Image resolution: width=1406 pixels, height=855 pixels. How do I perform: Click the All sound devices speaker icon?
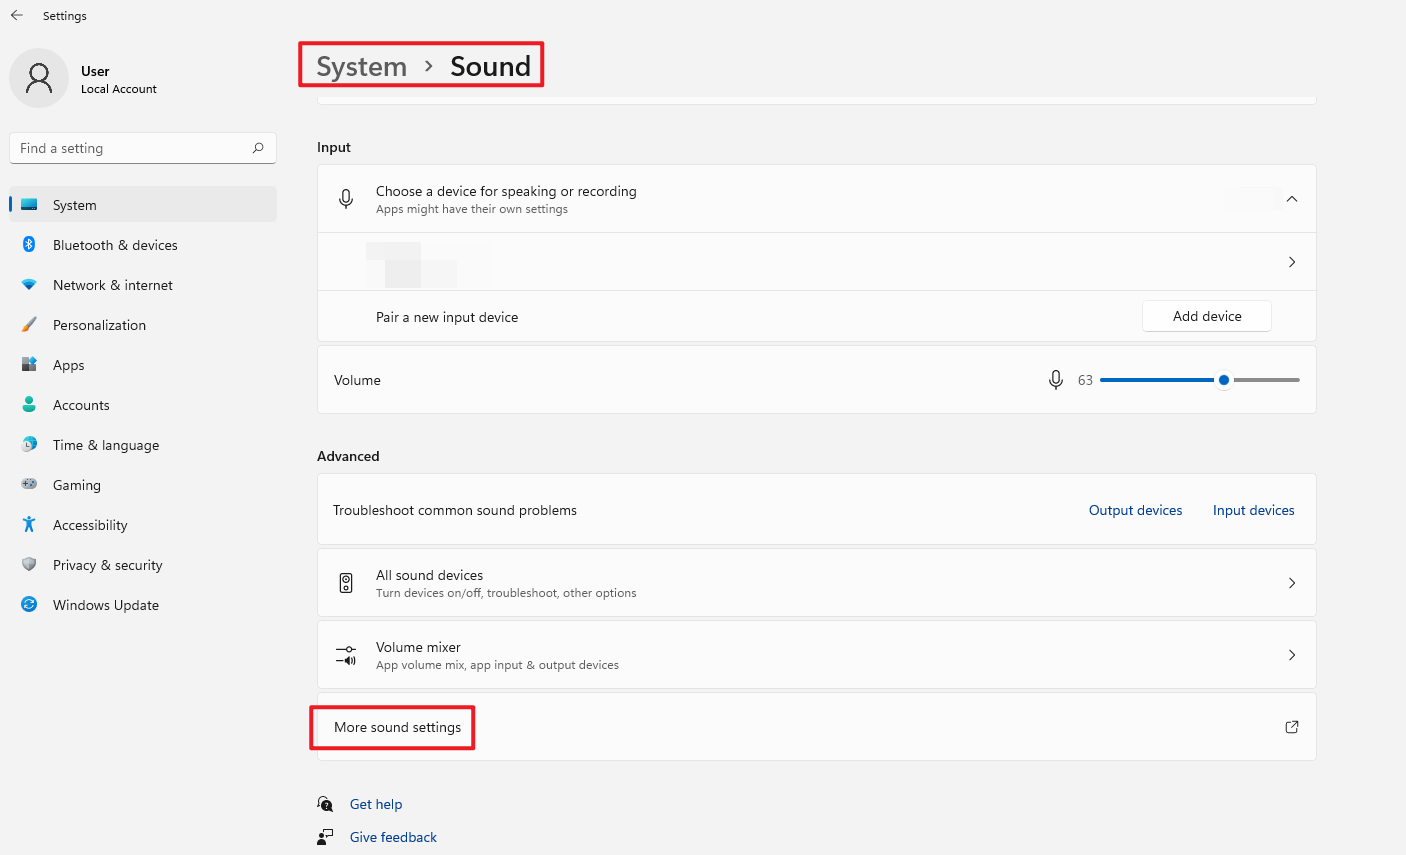[x=346, y=583]
